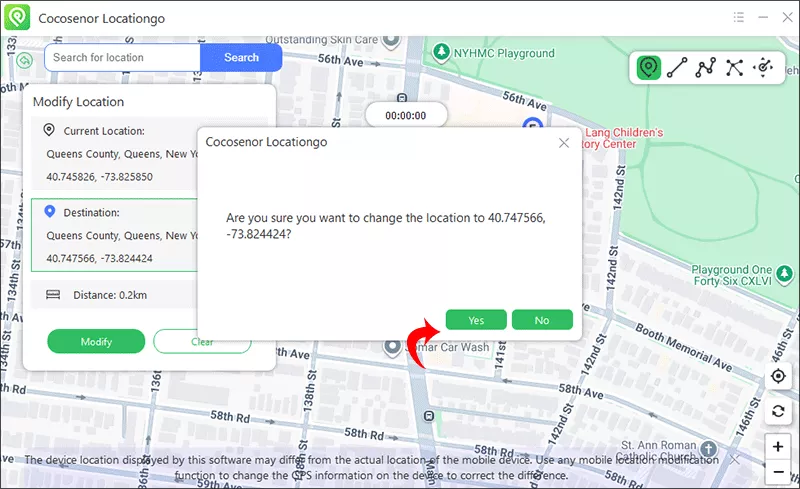The width and height of the screenshot is (800, 489).
Task: Click the blue Destination pin icon
Action: point(49,211)
